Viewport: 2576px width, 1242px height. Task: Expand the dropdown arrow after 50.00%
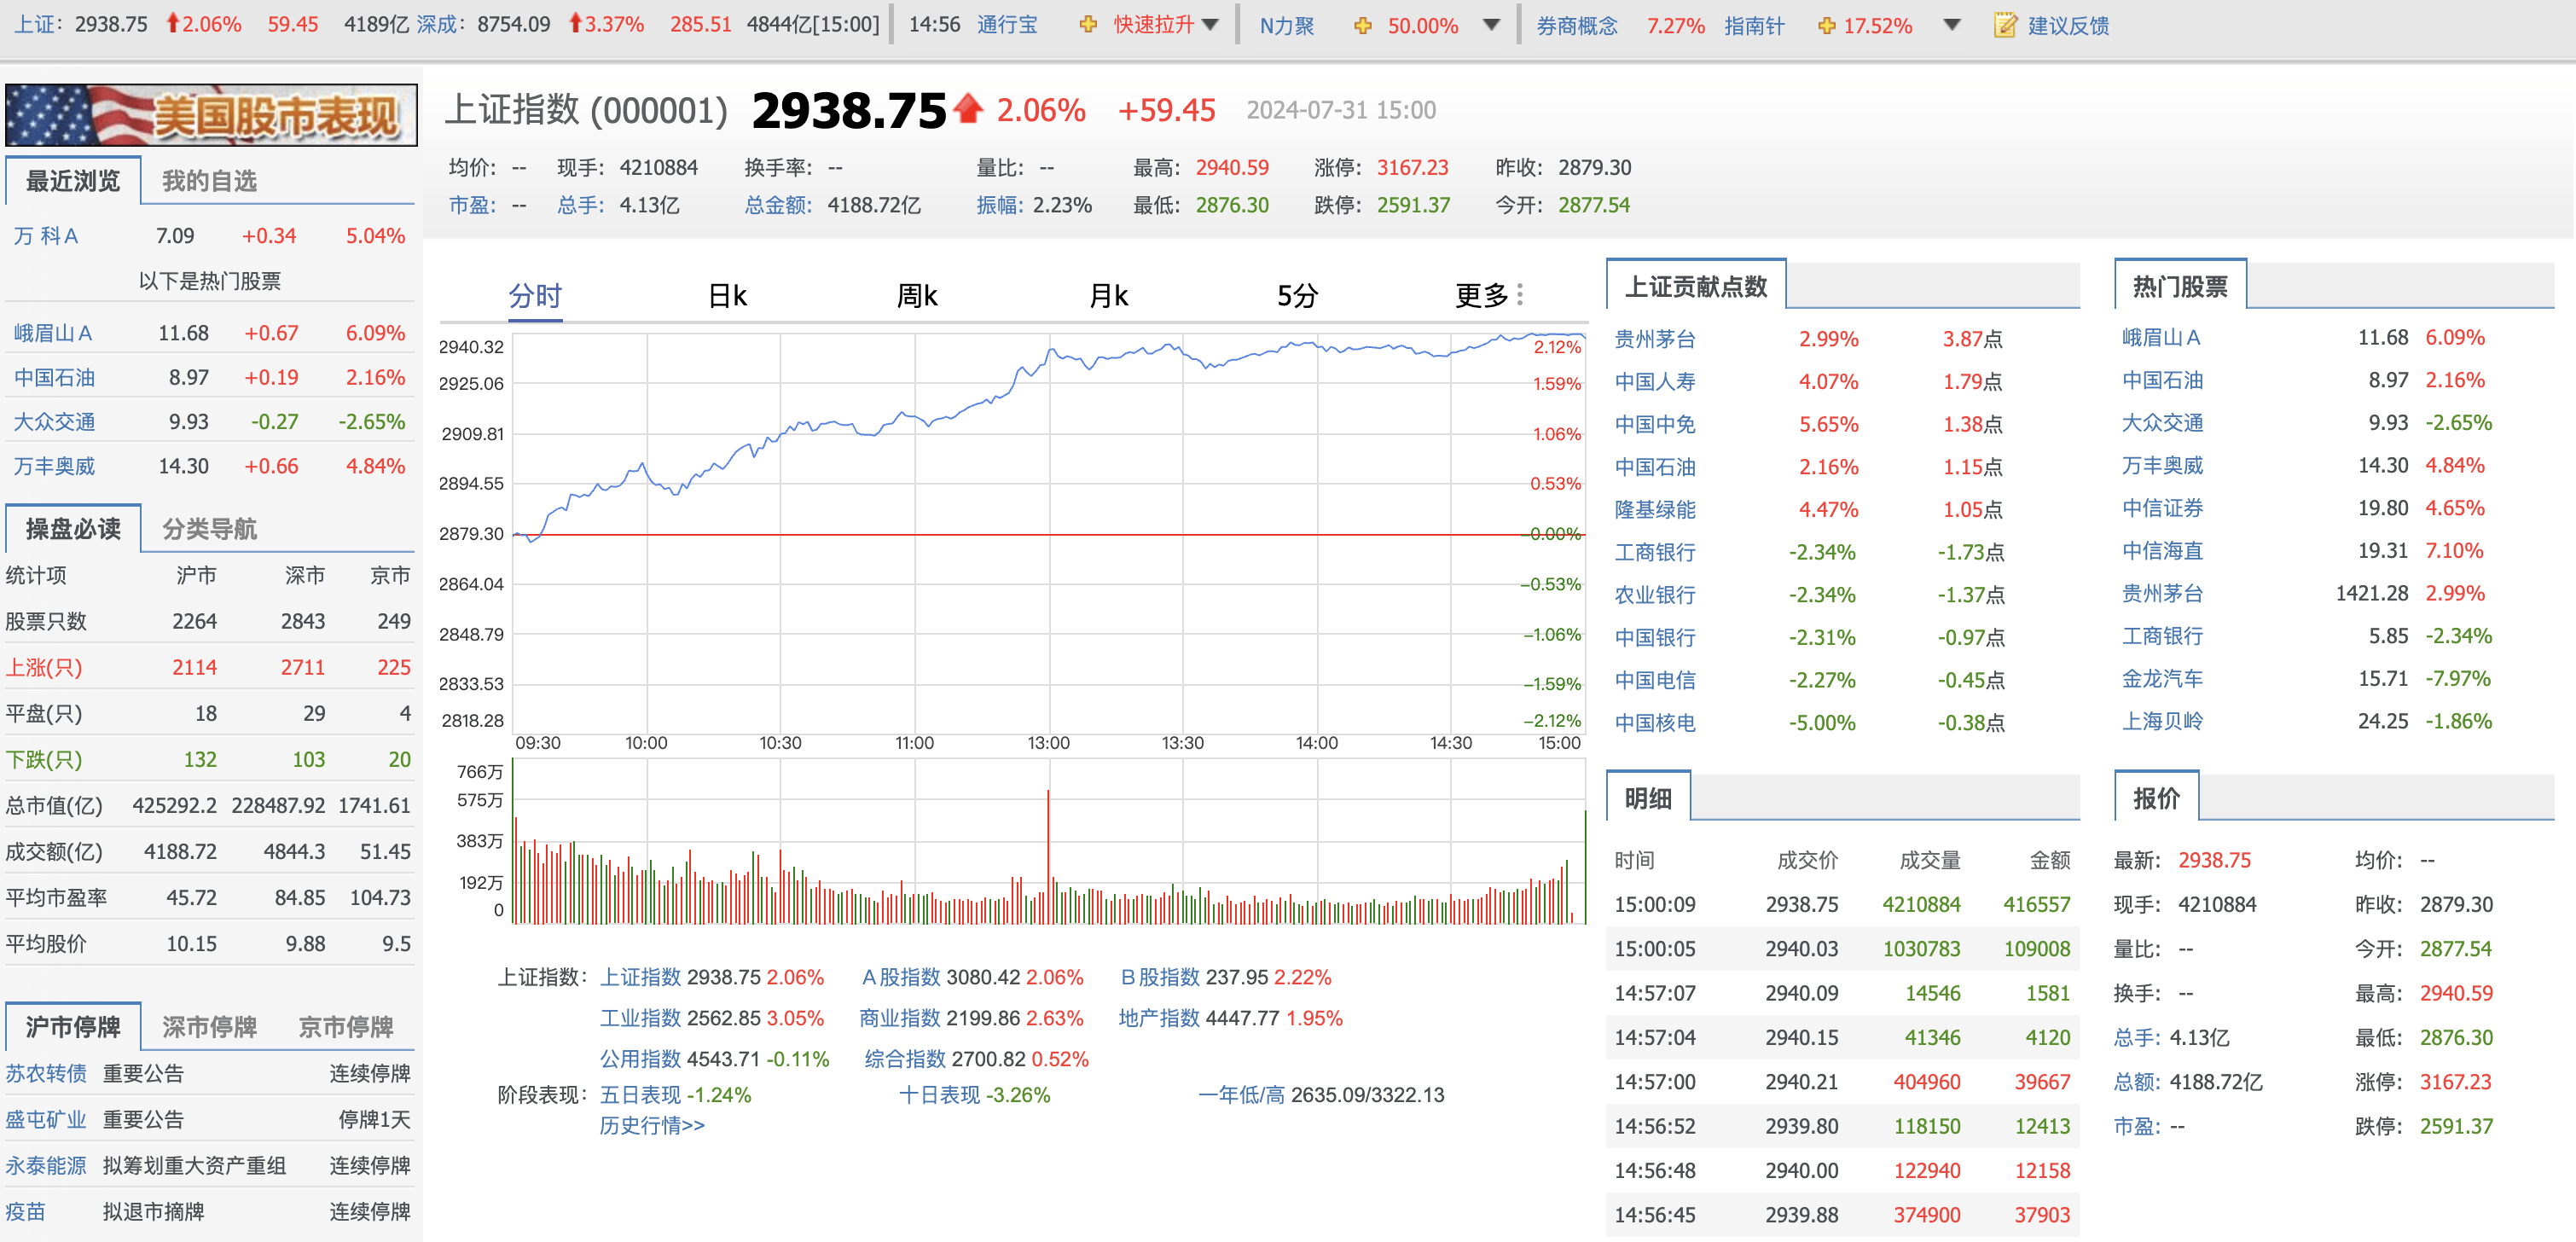[1491, 25]
